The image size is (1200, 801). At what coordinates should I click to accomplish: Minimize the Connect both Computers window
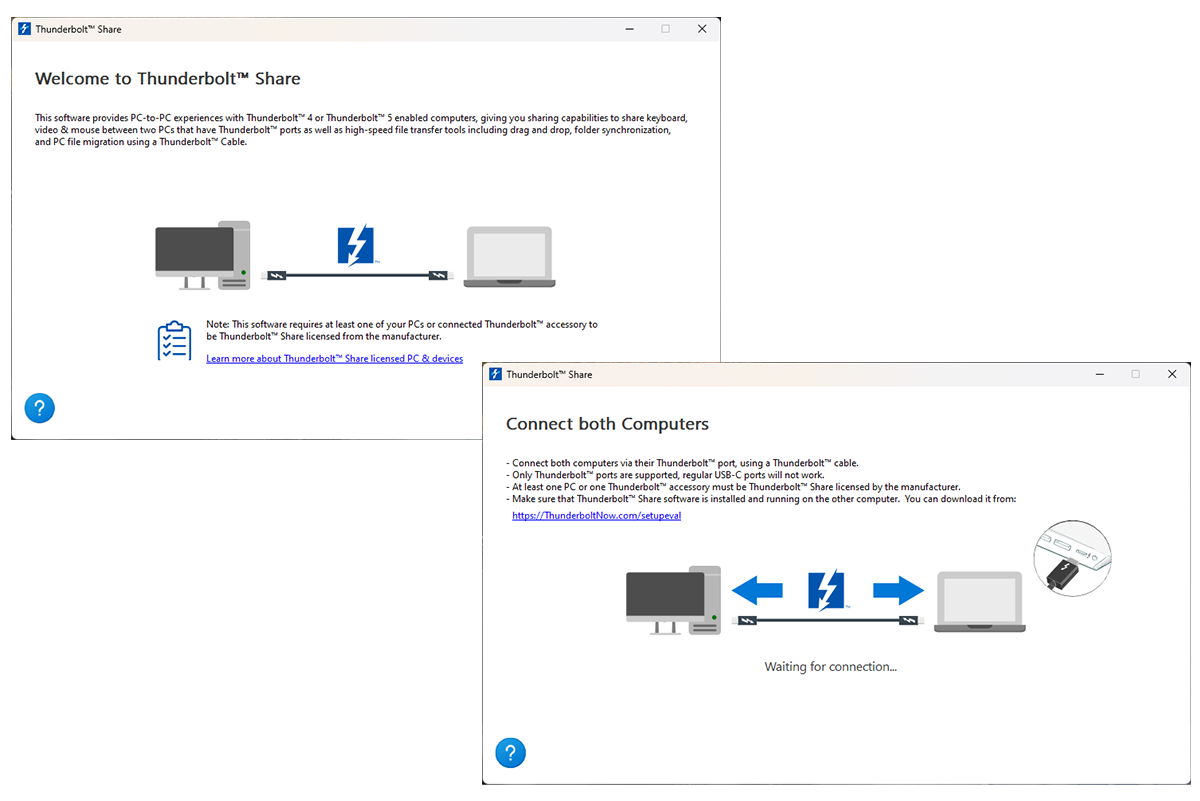pos(1098,374)
